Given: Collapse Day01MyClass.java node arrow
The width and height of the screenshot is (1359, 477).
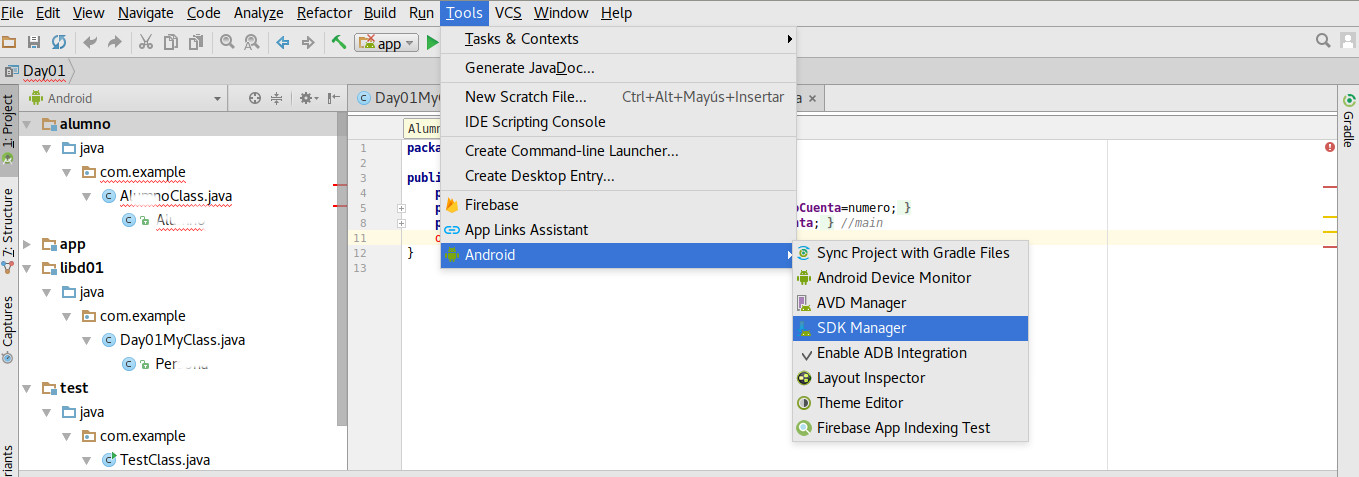Looking at the screenshot, I should (88, 340).
